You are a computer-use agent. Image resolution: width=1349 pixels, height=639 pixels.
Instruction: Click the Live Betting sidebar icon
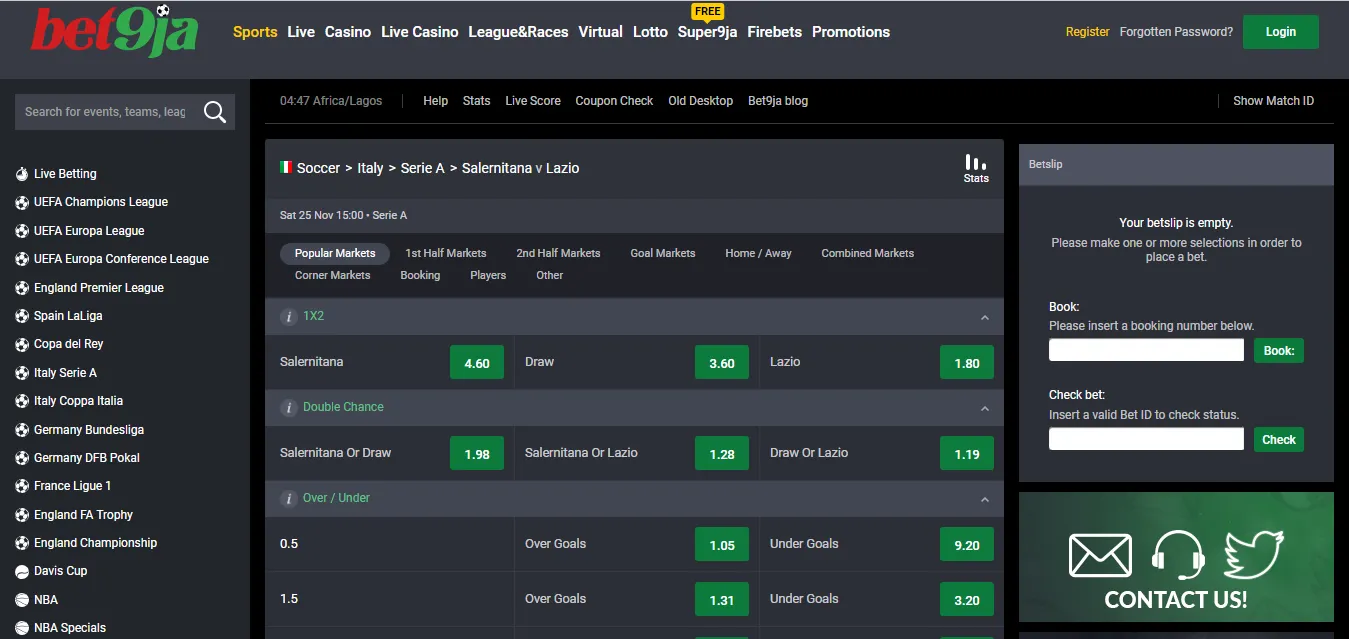coord(21,173)
